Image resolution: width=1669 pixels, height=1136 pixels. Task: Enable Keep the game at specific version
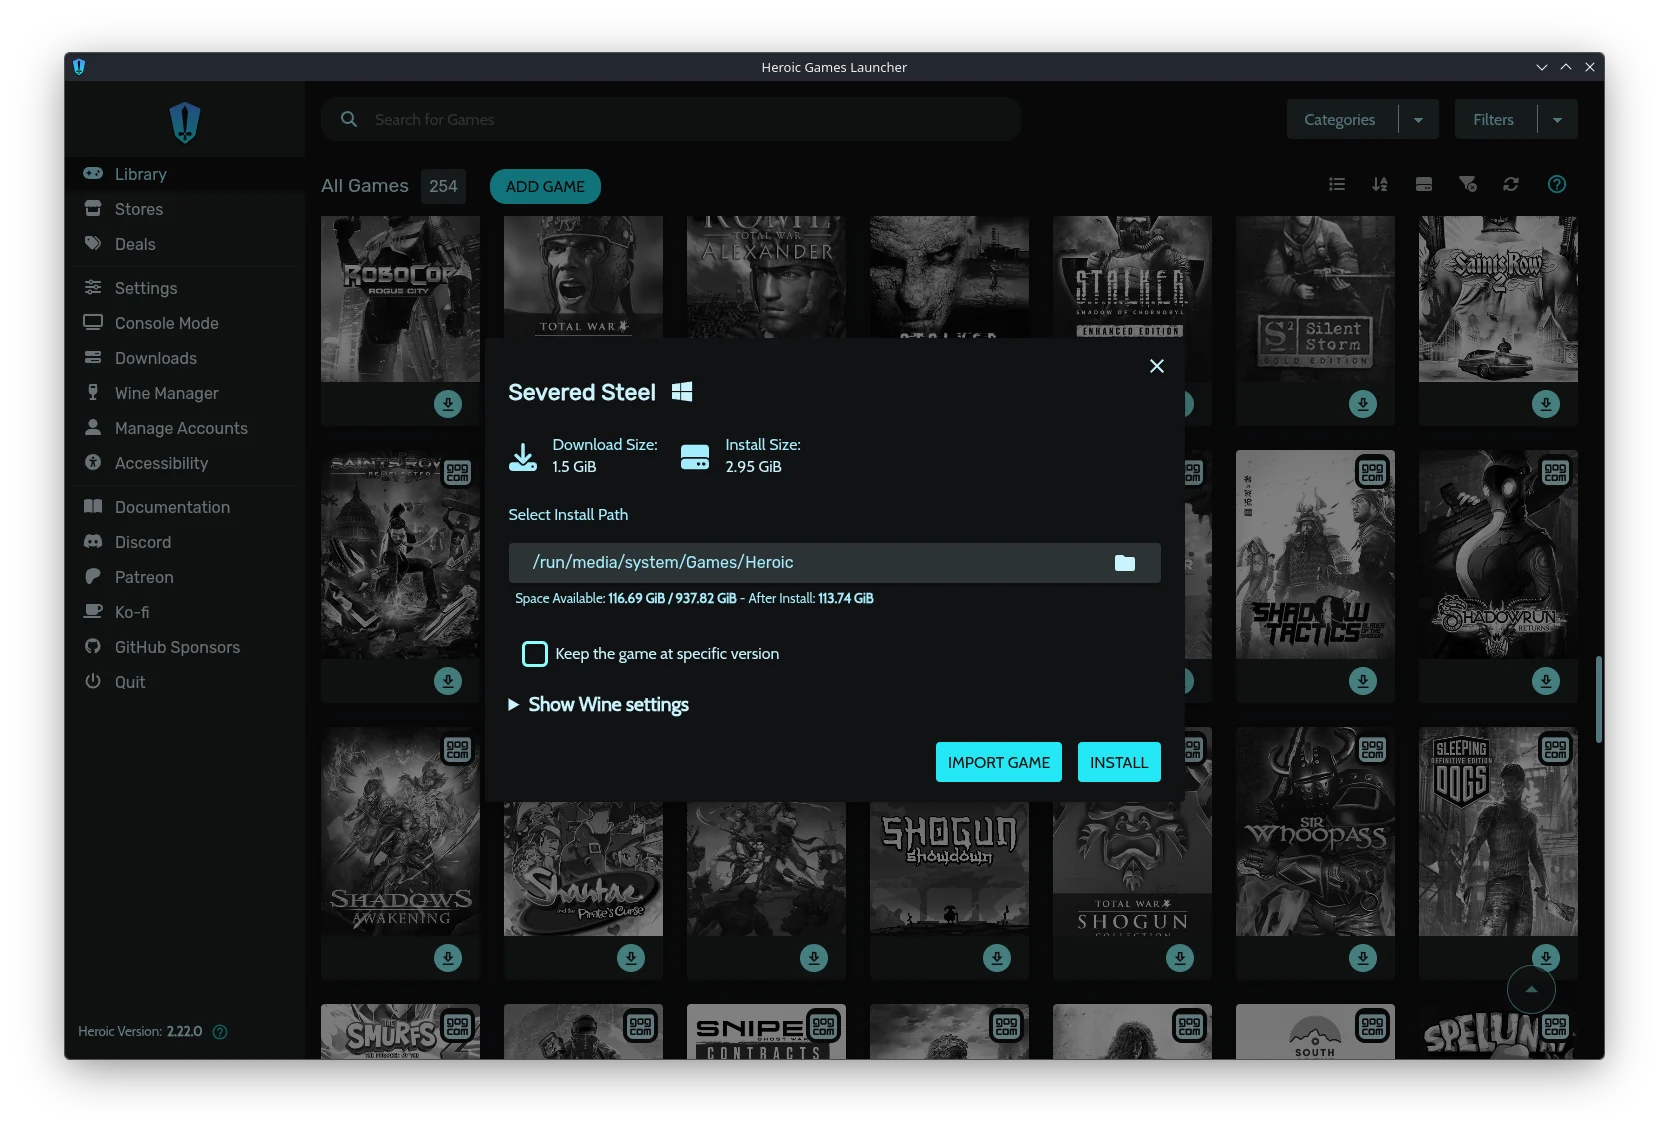535,654
